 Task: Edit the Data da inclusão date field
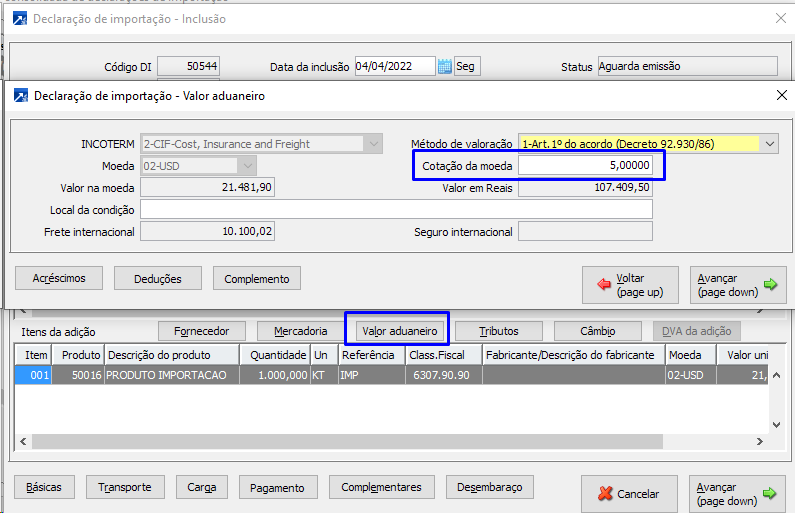(395, 66)
